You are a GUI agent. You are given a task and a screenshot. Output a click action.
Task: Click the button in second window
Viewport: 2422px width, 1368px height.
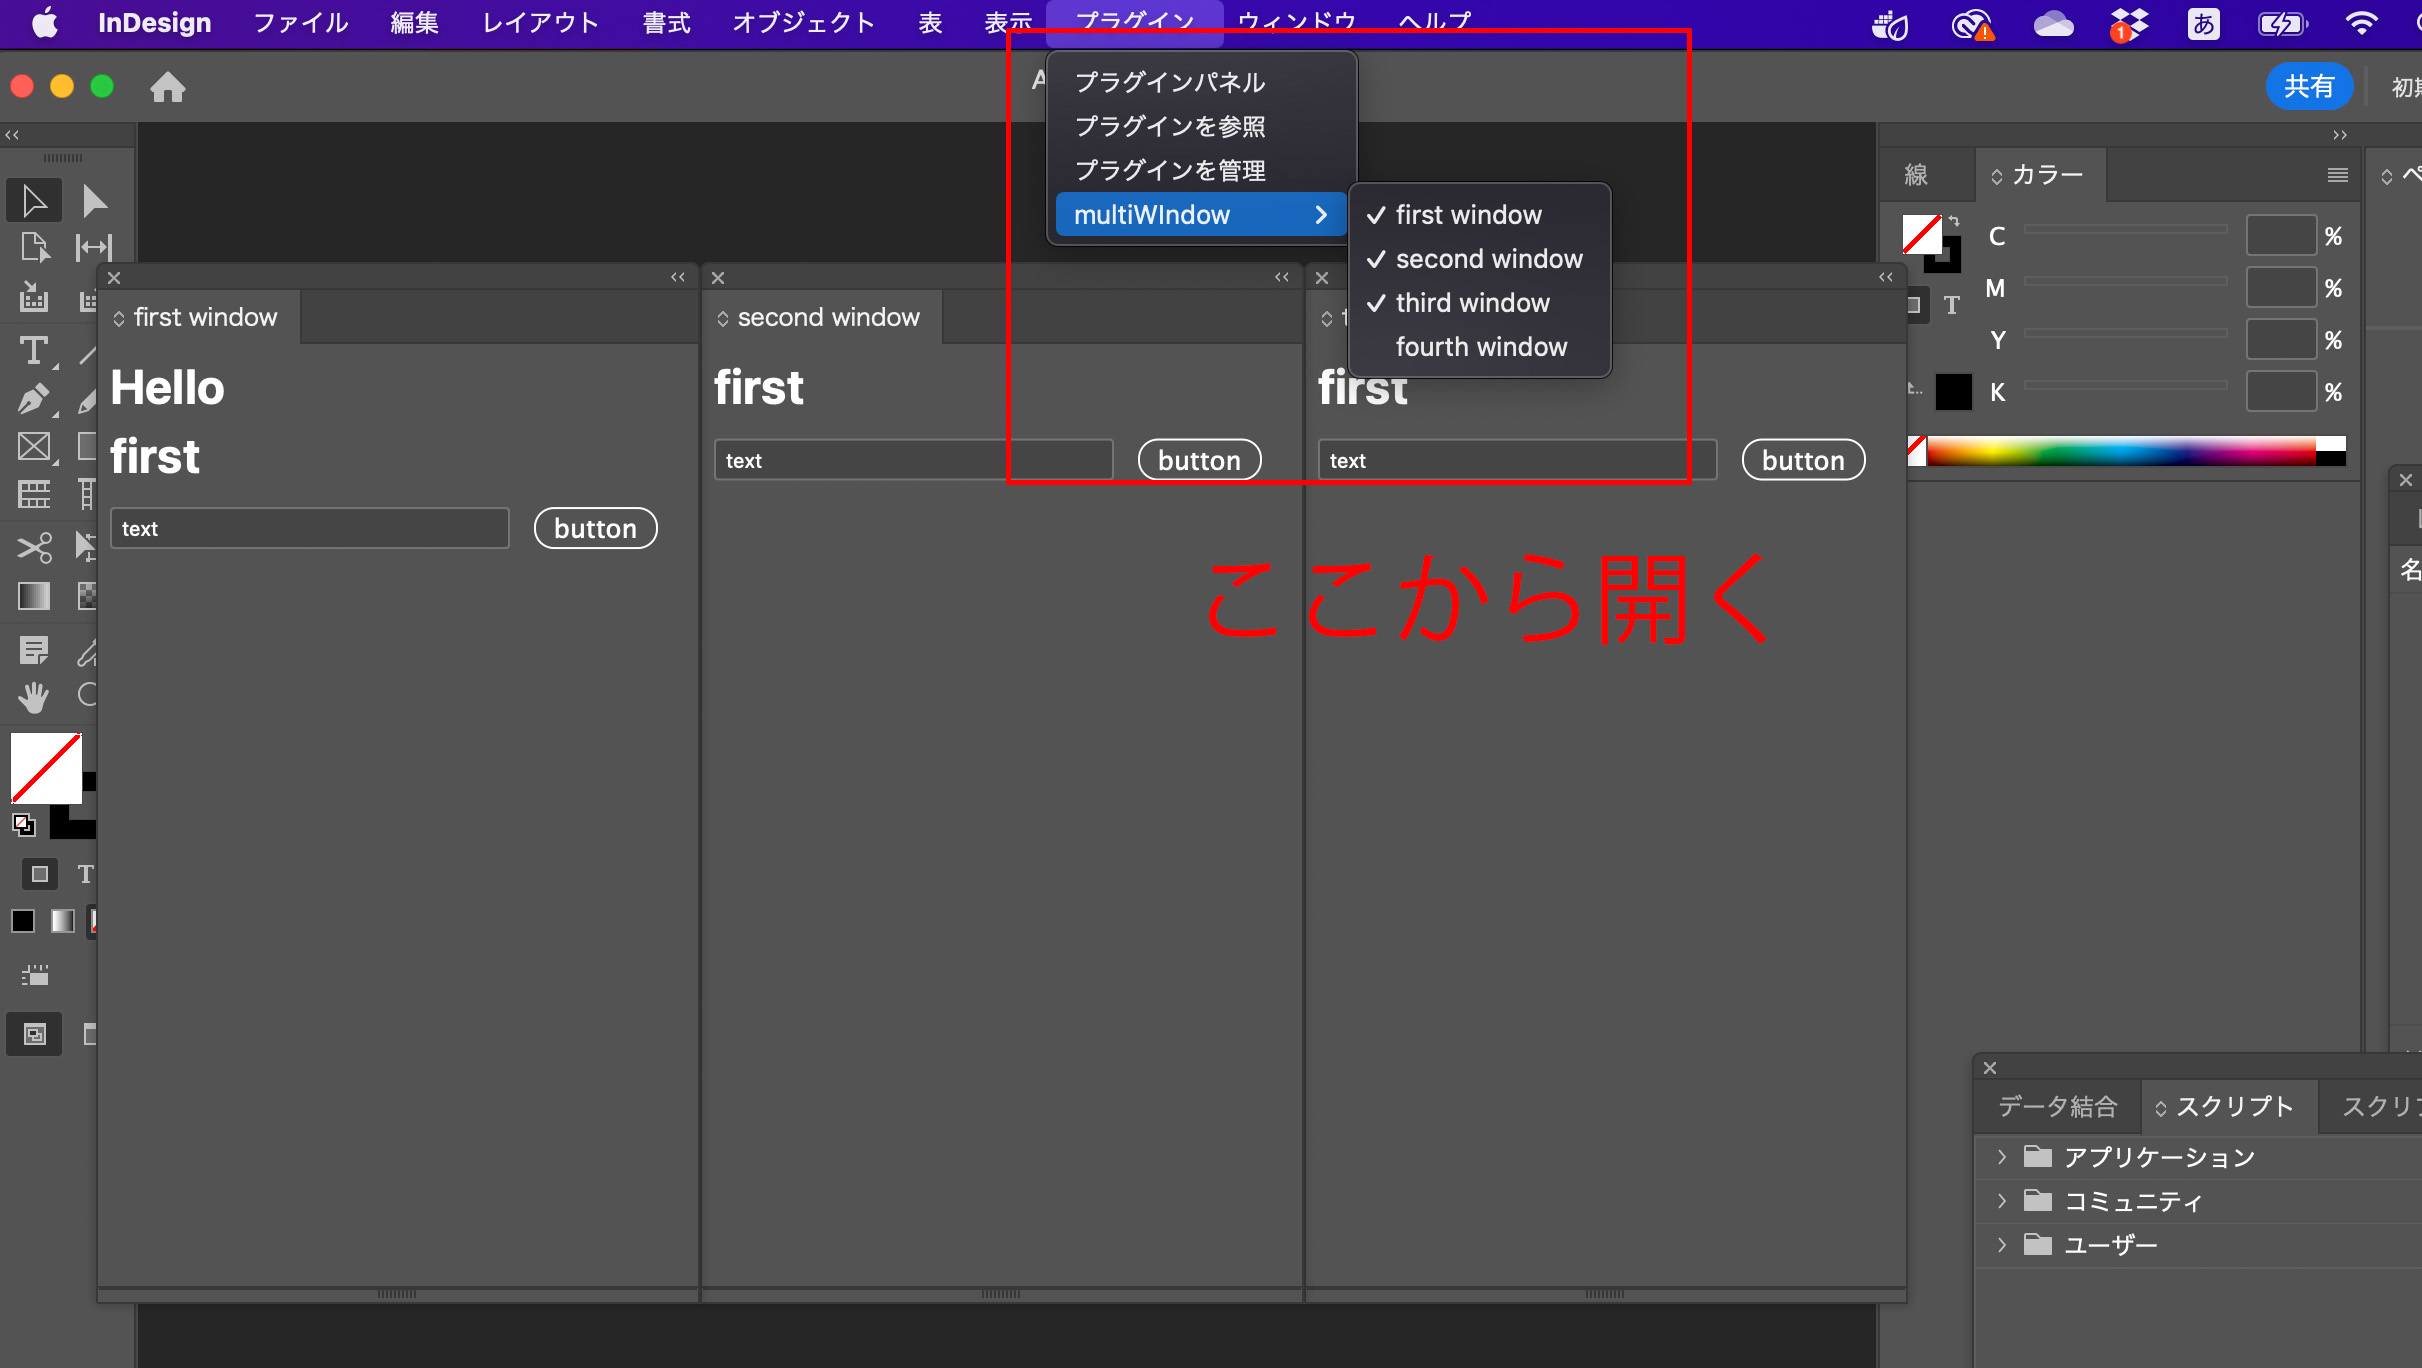click(x=1198, y=459)
